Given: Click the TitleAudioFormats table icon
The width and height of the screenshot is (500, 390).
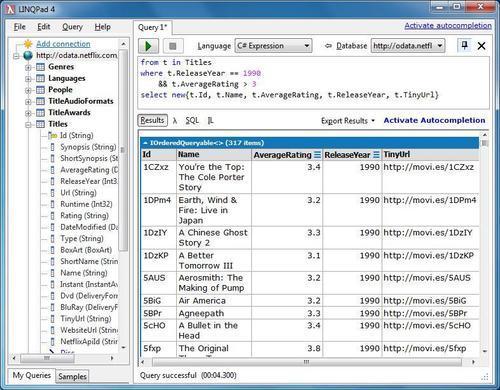Looking at the screenshot, I should [40, 101].
